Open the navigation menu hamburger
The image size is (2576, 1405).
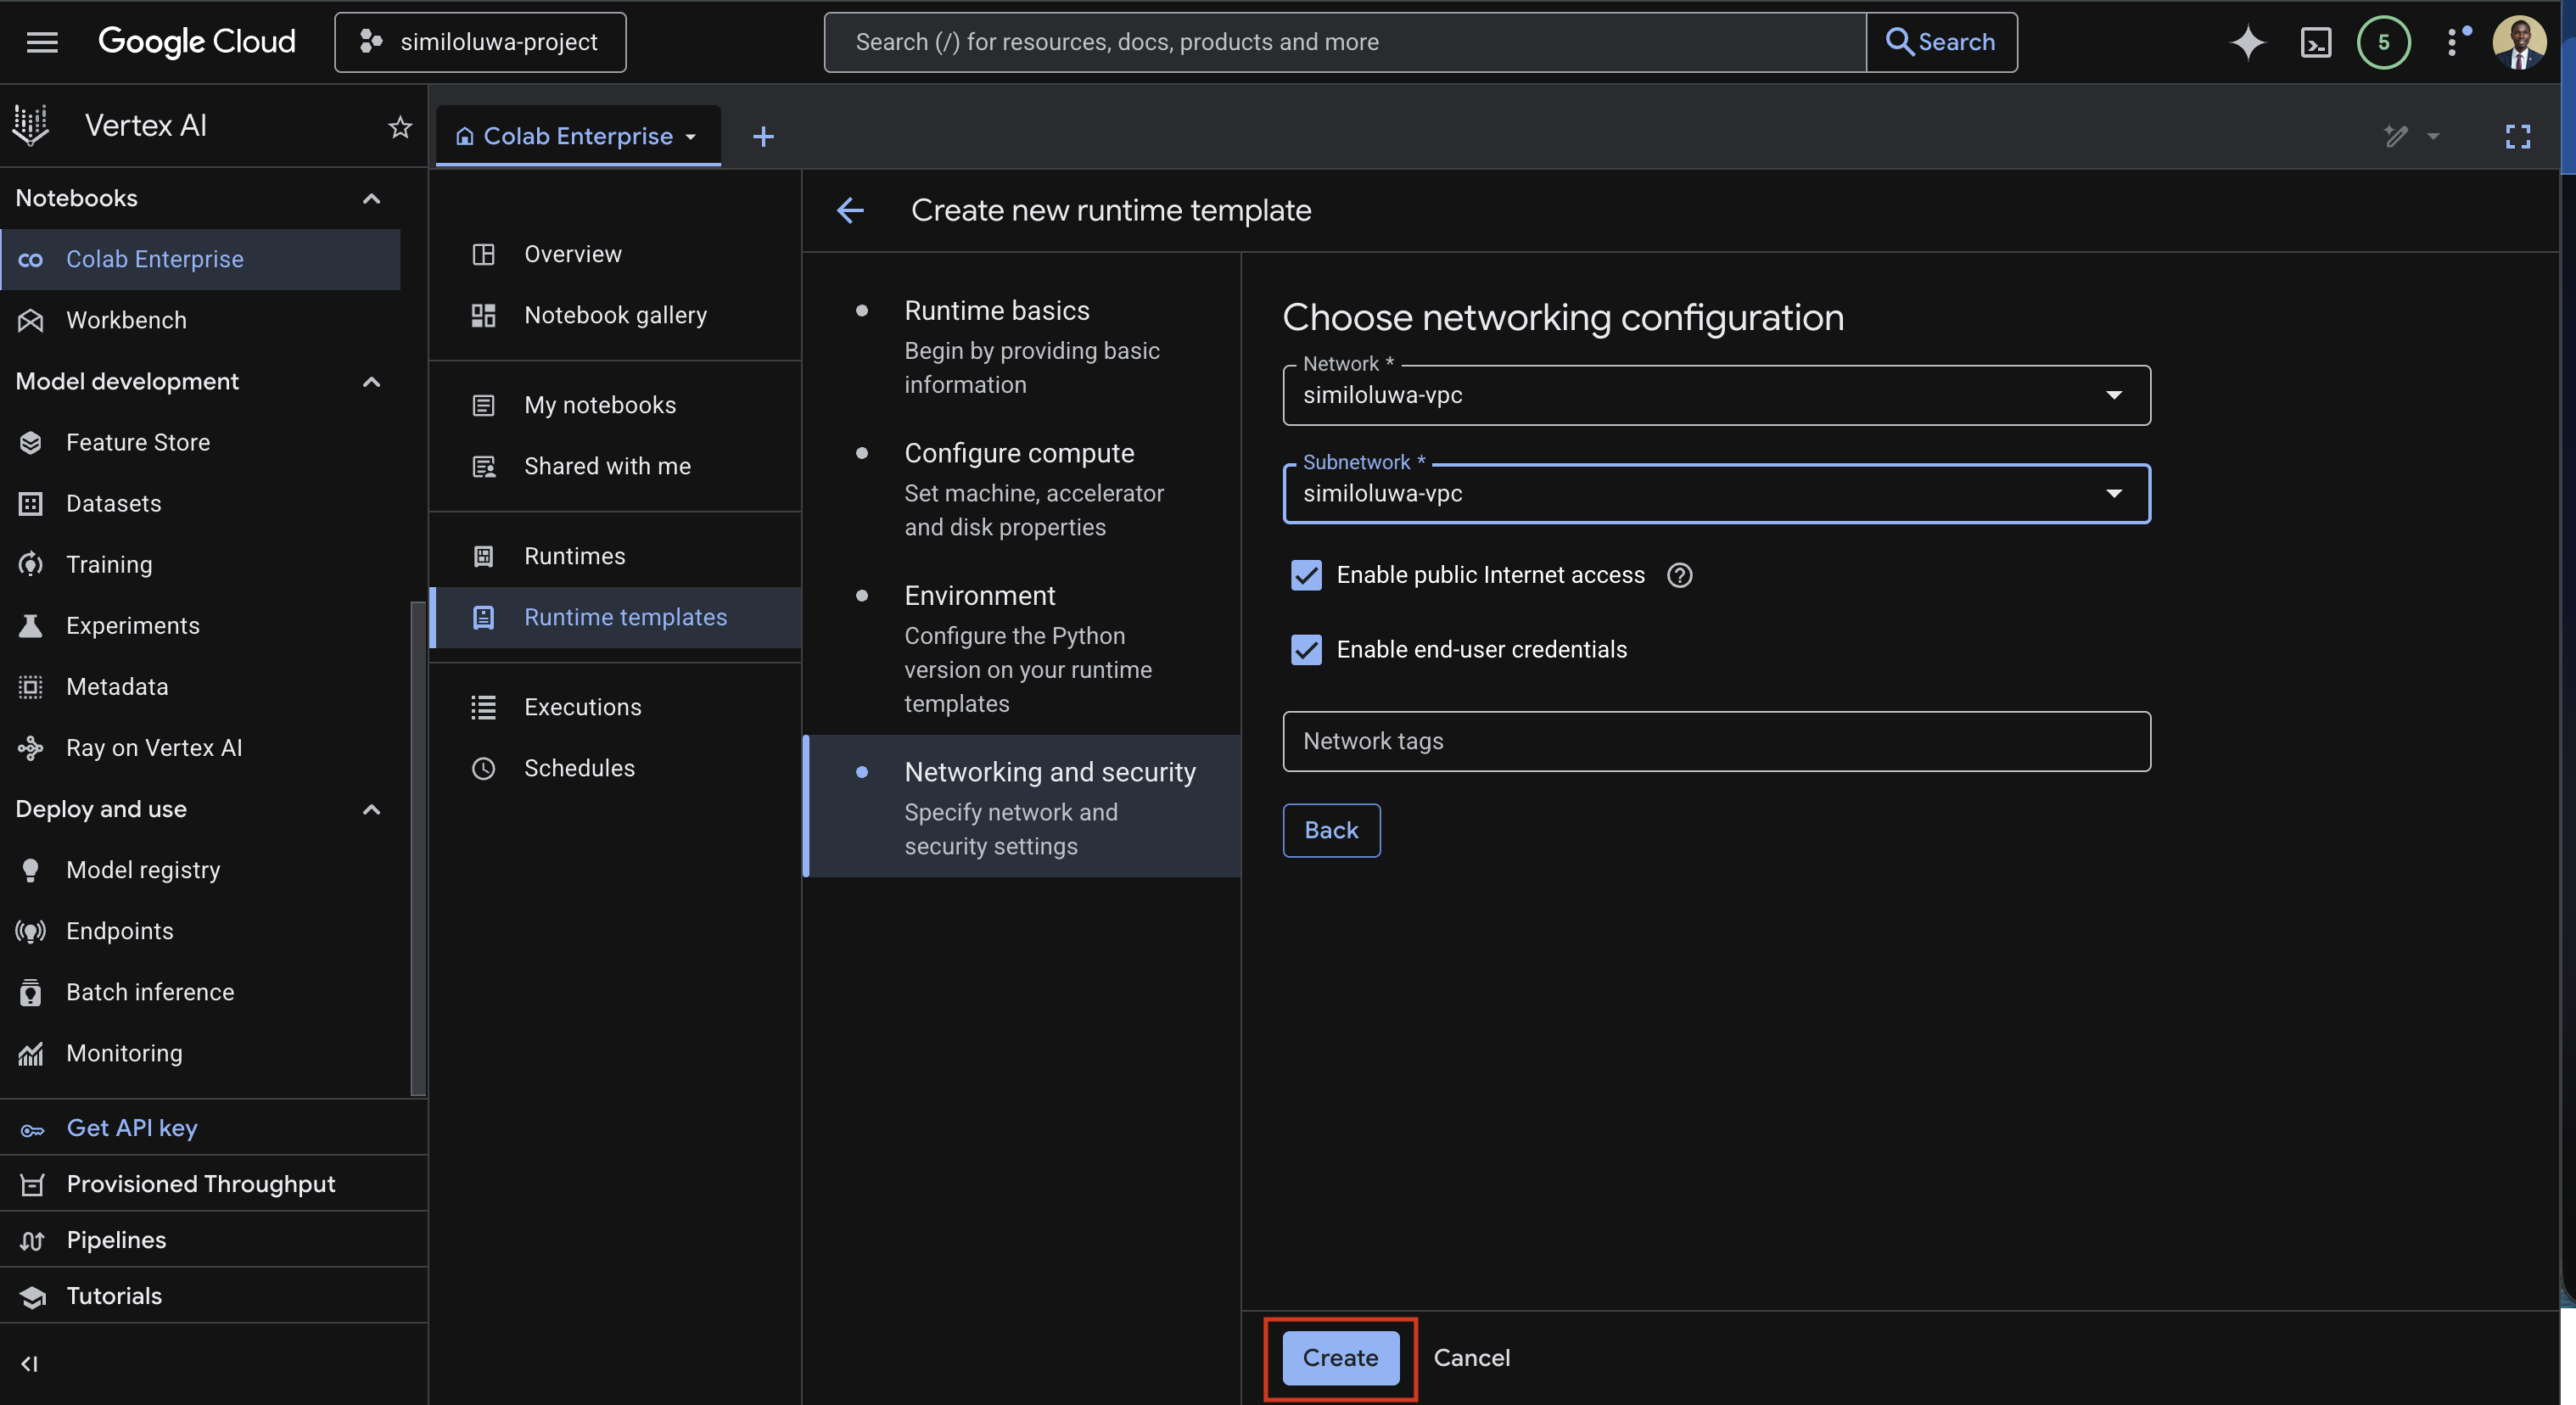pos(42,42)
